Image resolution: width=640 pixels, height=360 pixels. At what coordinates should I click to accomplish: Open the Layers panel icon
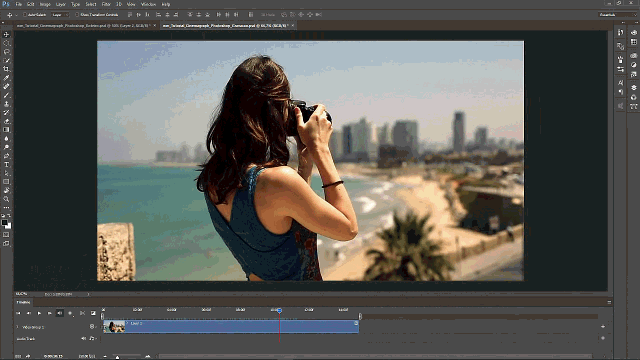pos(633,87)
